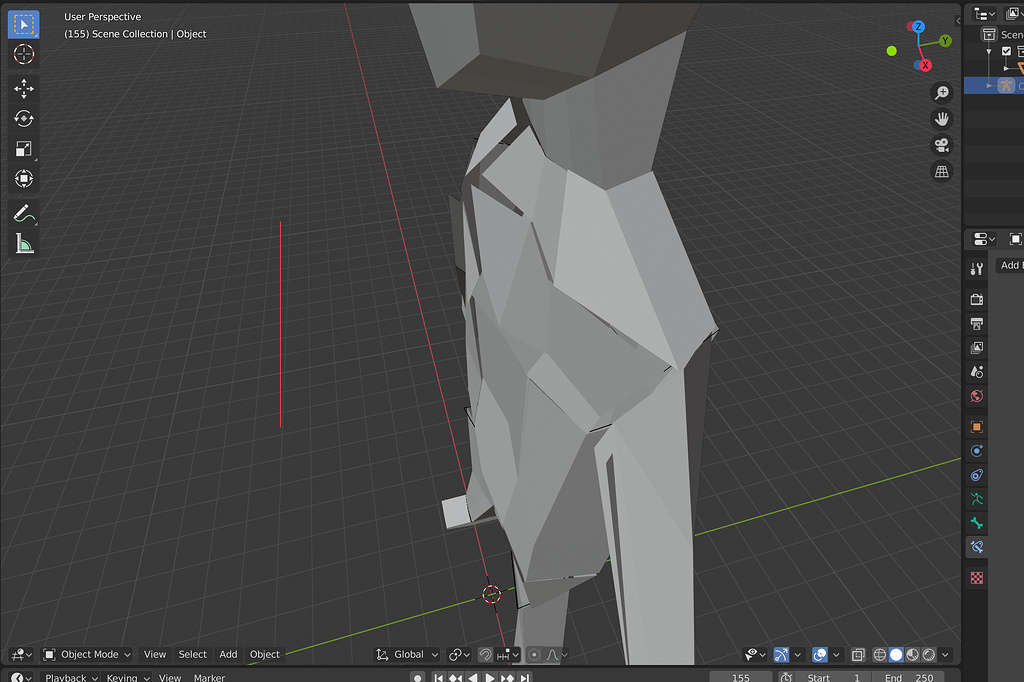The width and height of the screenshot is (1024, 682).
Task: Toggle the collection checkbox in the Outliner
Action: 1006,51
